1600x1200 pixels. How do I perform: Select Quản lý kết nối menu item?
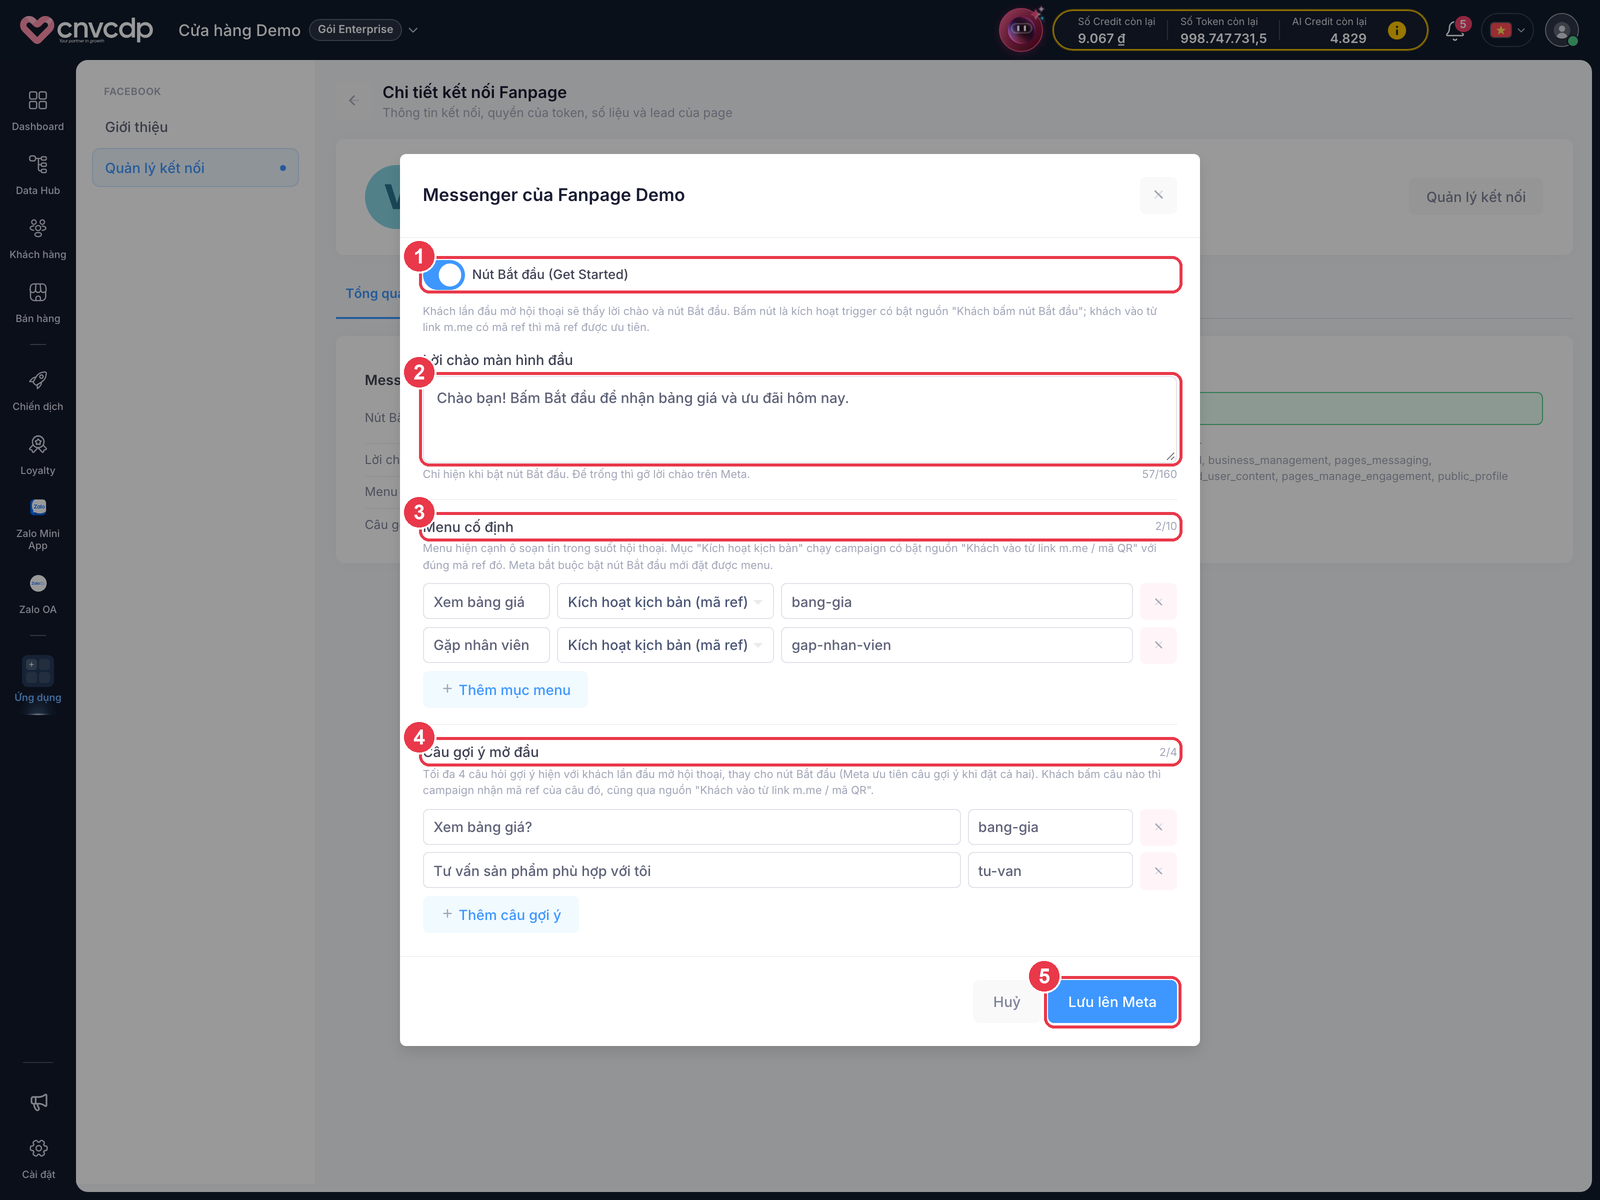point(195,168)
